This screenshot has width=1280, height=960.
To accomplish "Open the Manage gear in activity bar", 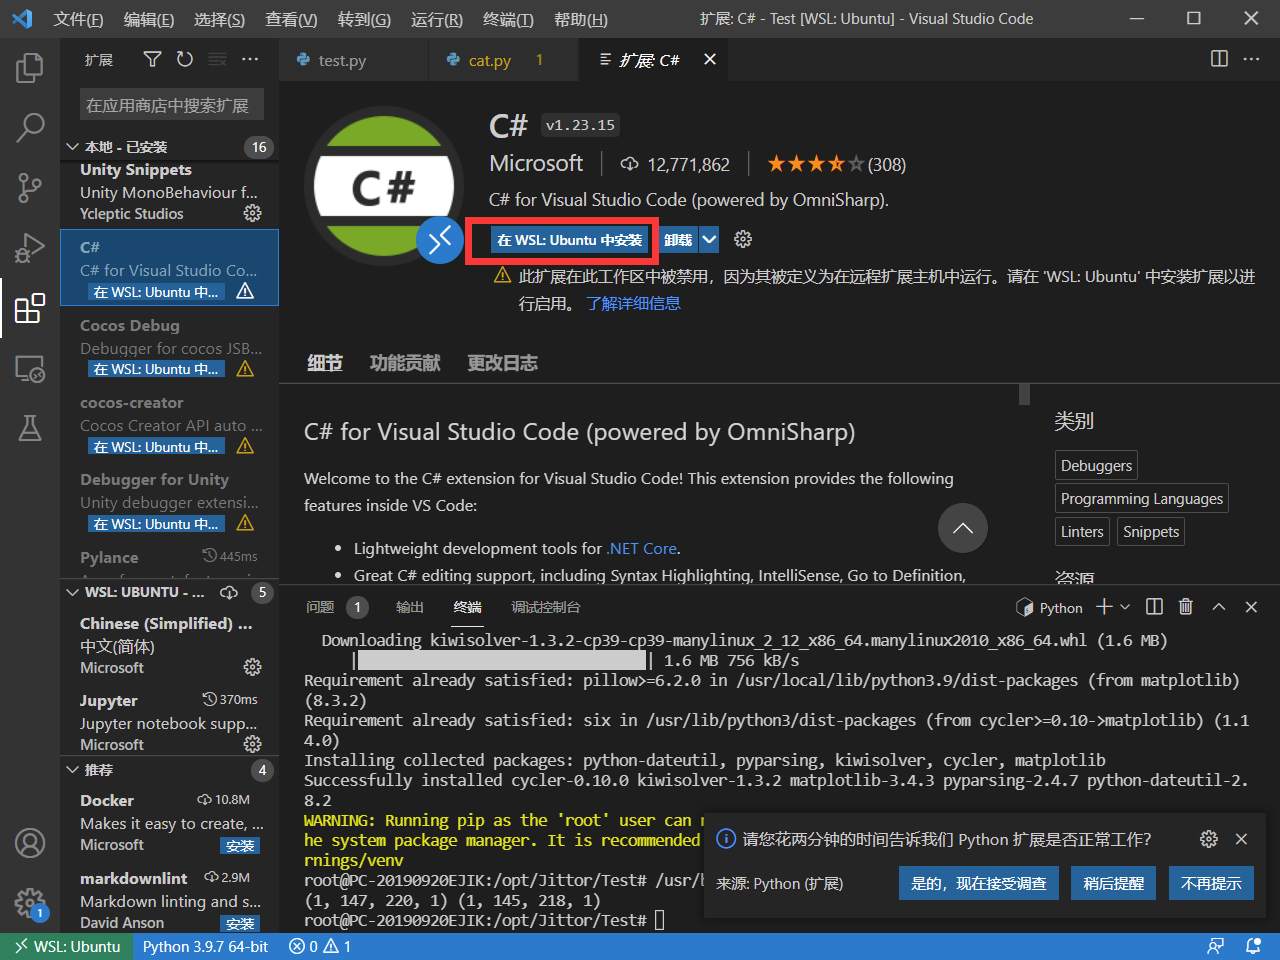I will pos(30,903).
